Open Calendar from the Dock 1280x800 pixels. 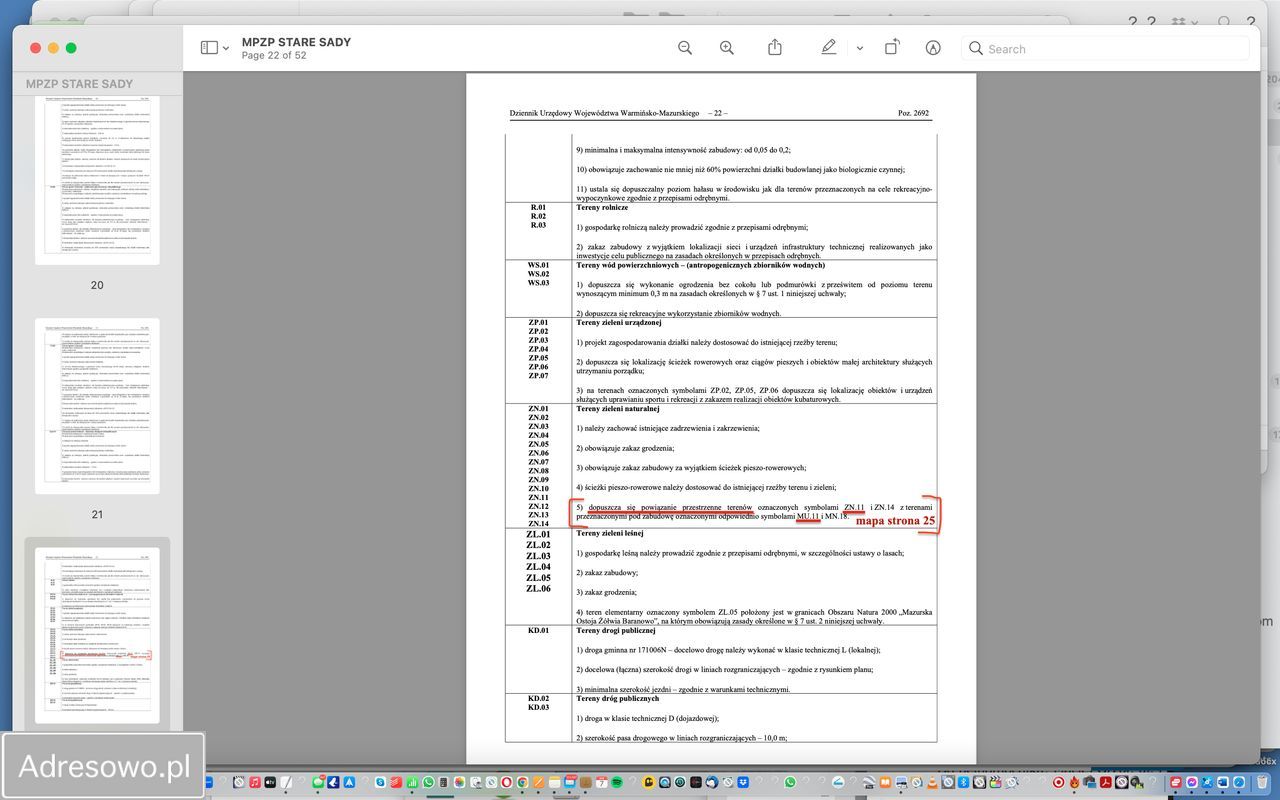(601, 782)
